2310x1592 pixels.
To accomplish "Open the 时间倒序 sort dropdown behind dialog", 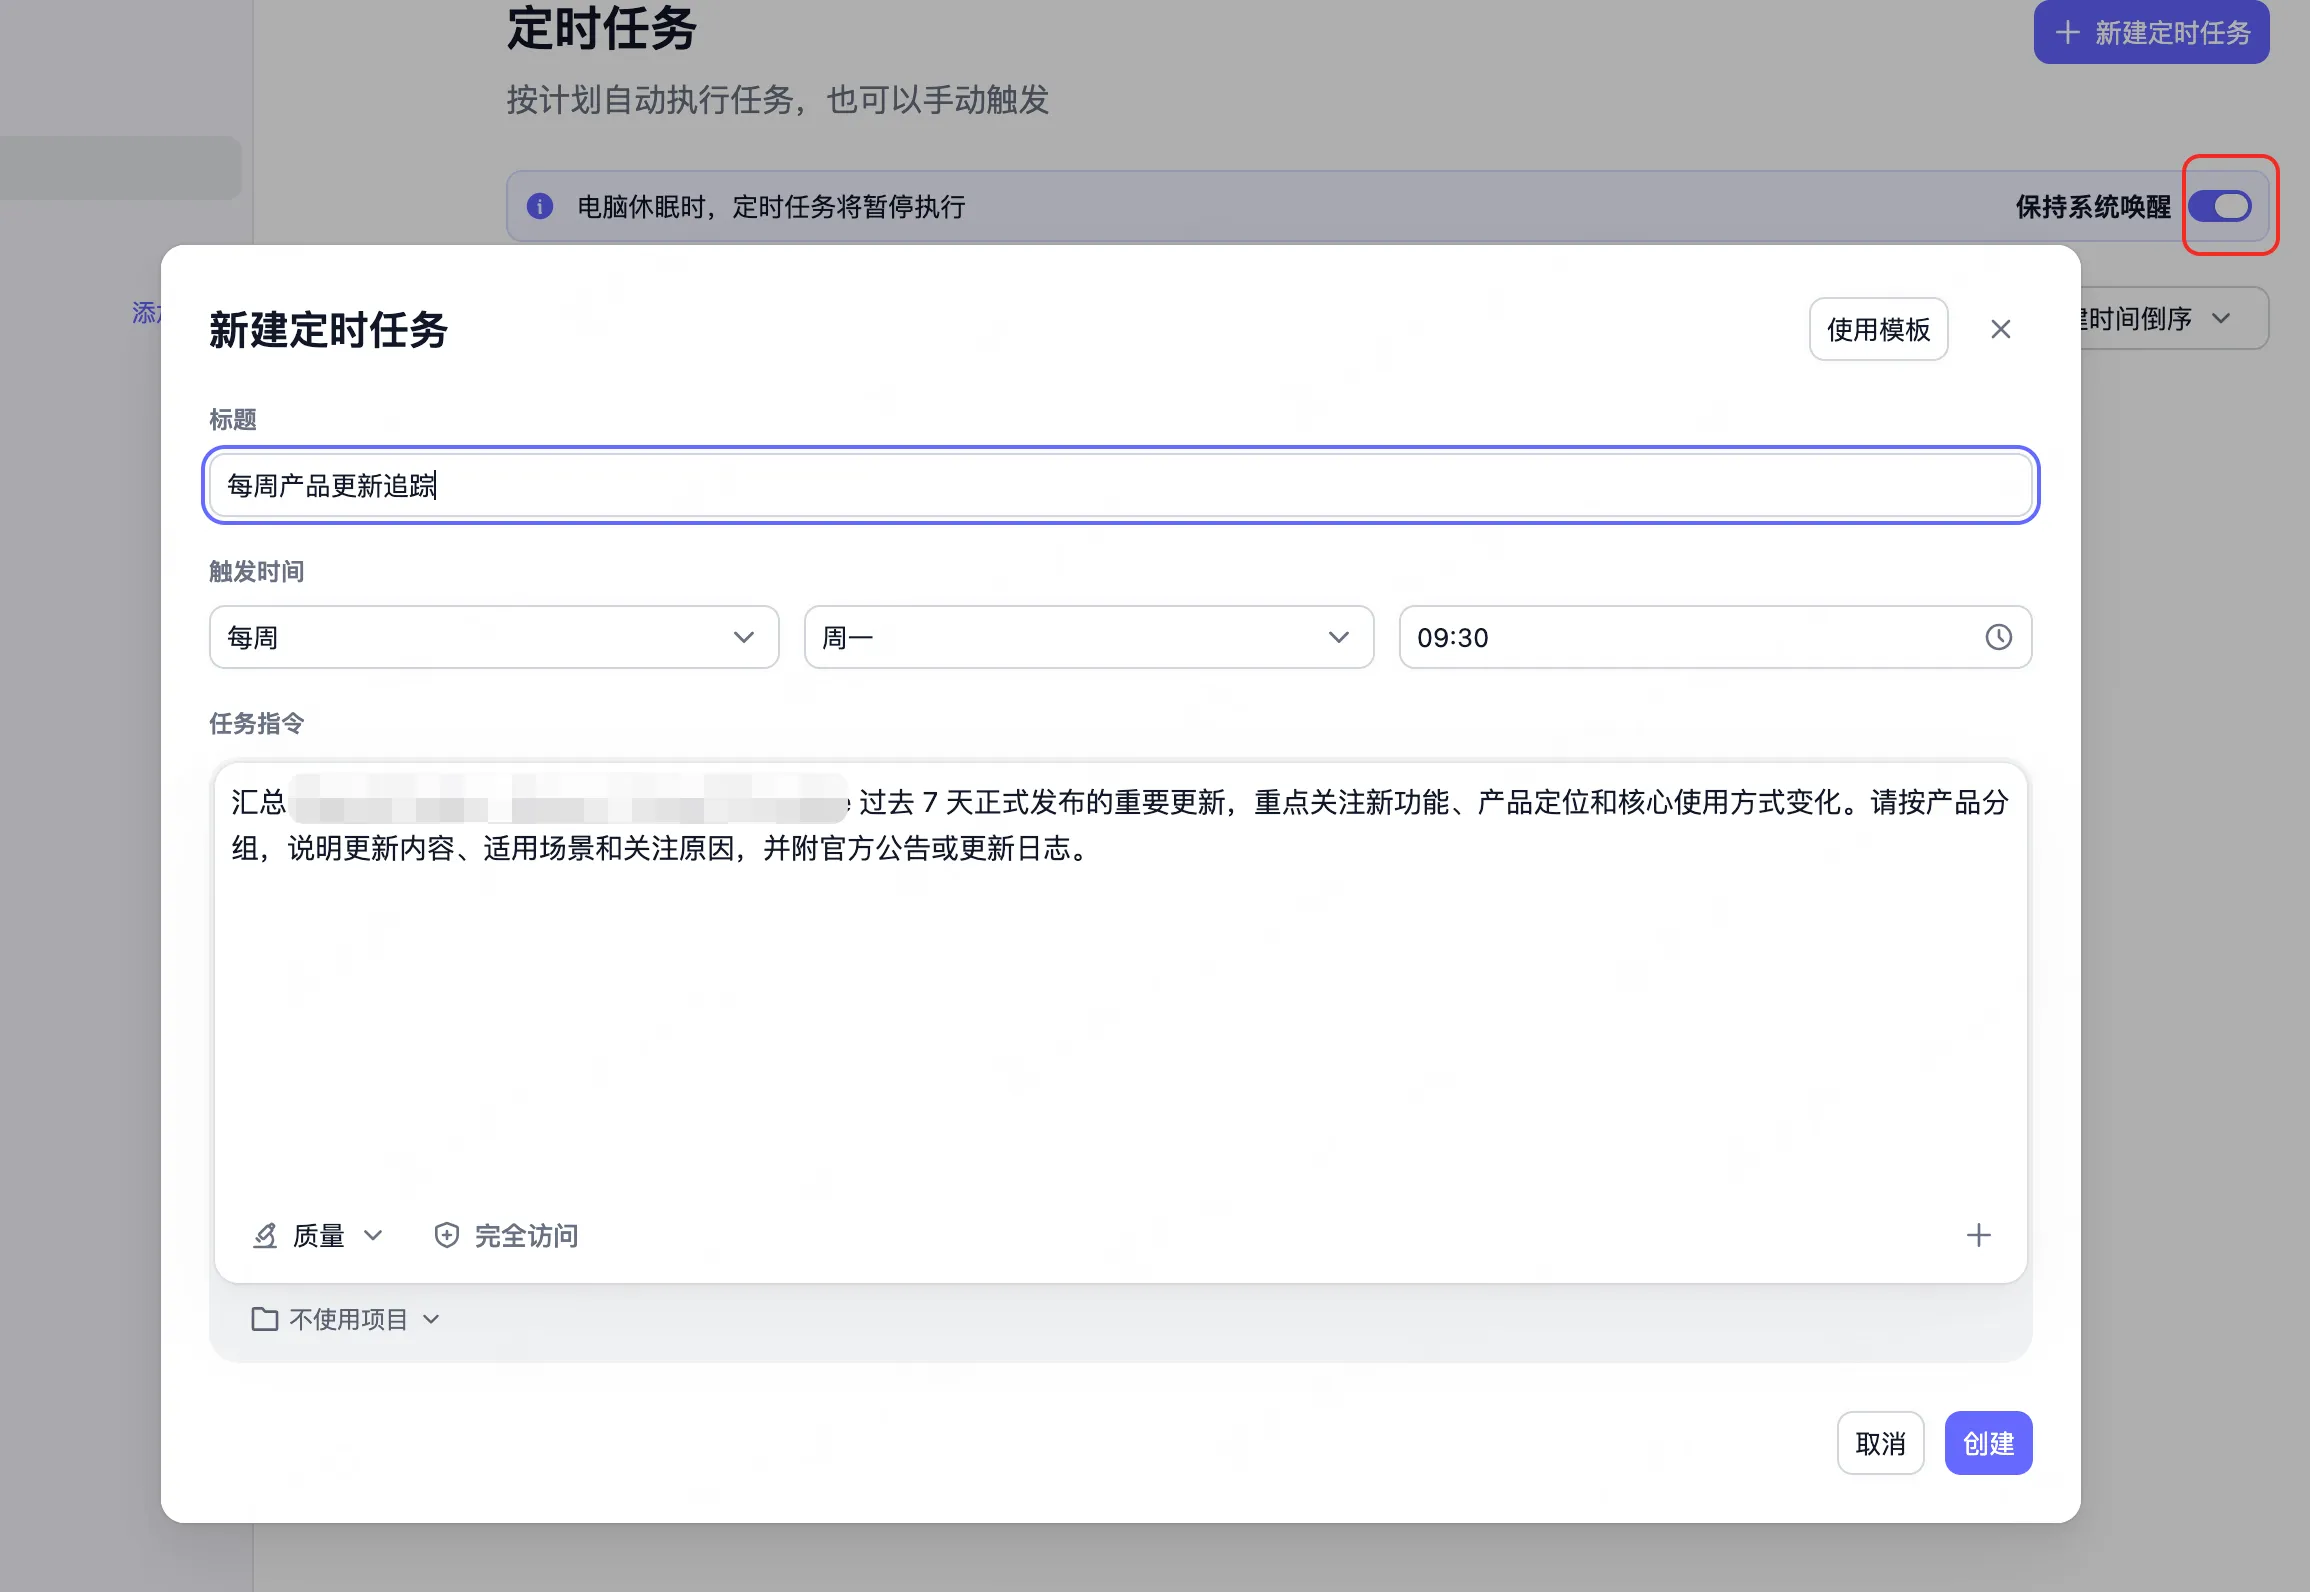I will point(2174,318).
